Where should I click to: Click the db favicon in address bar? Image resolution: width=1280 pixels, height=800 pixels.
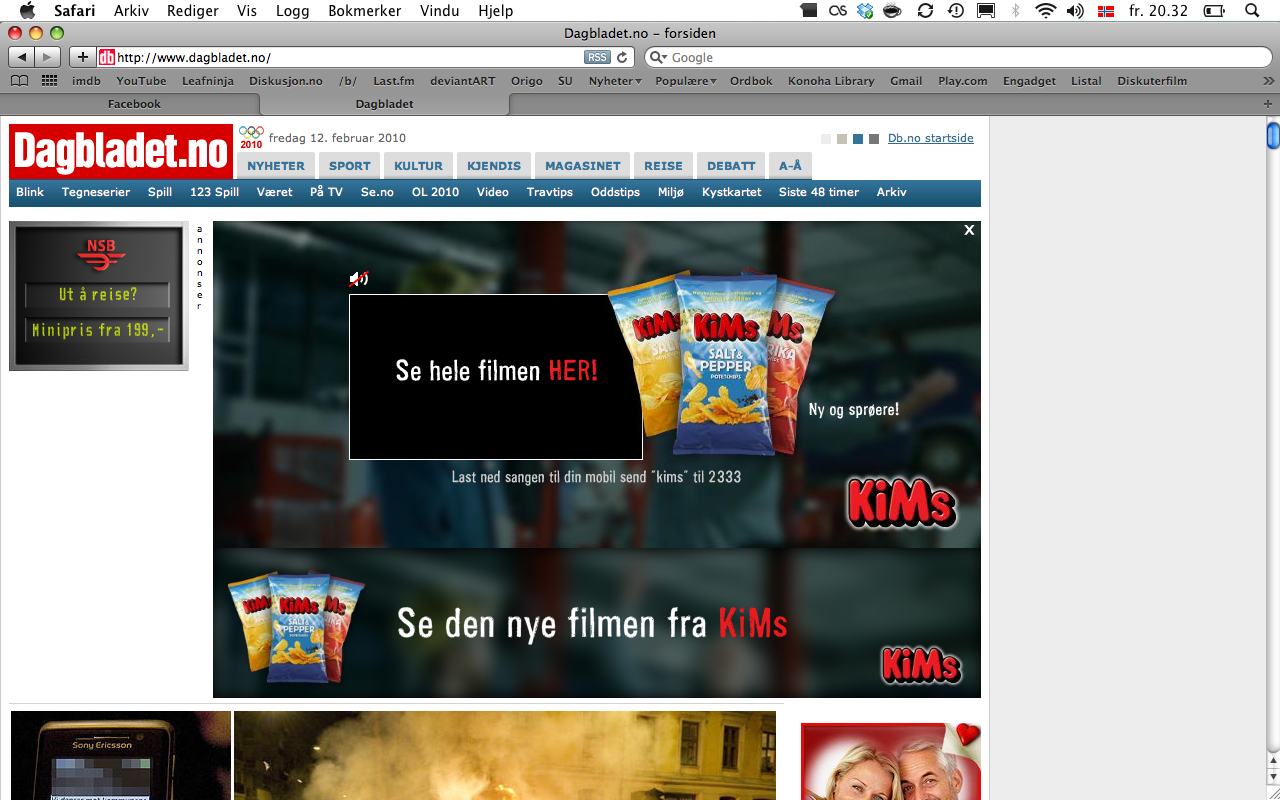pos(106,57)
